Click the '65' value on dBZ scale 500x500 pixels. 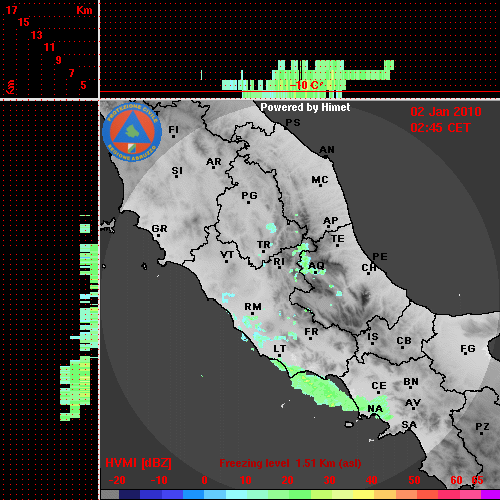(x=477, y=480)
